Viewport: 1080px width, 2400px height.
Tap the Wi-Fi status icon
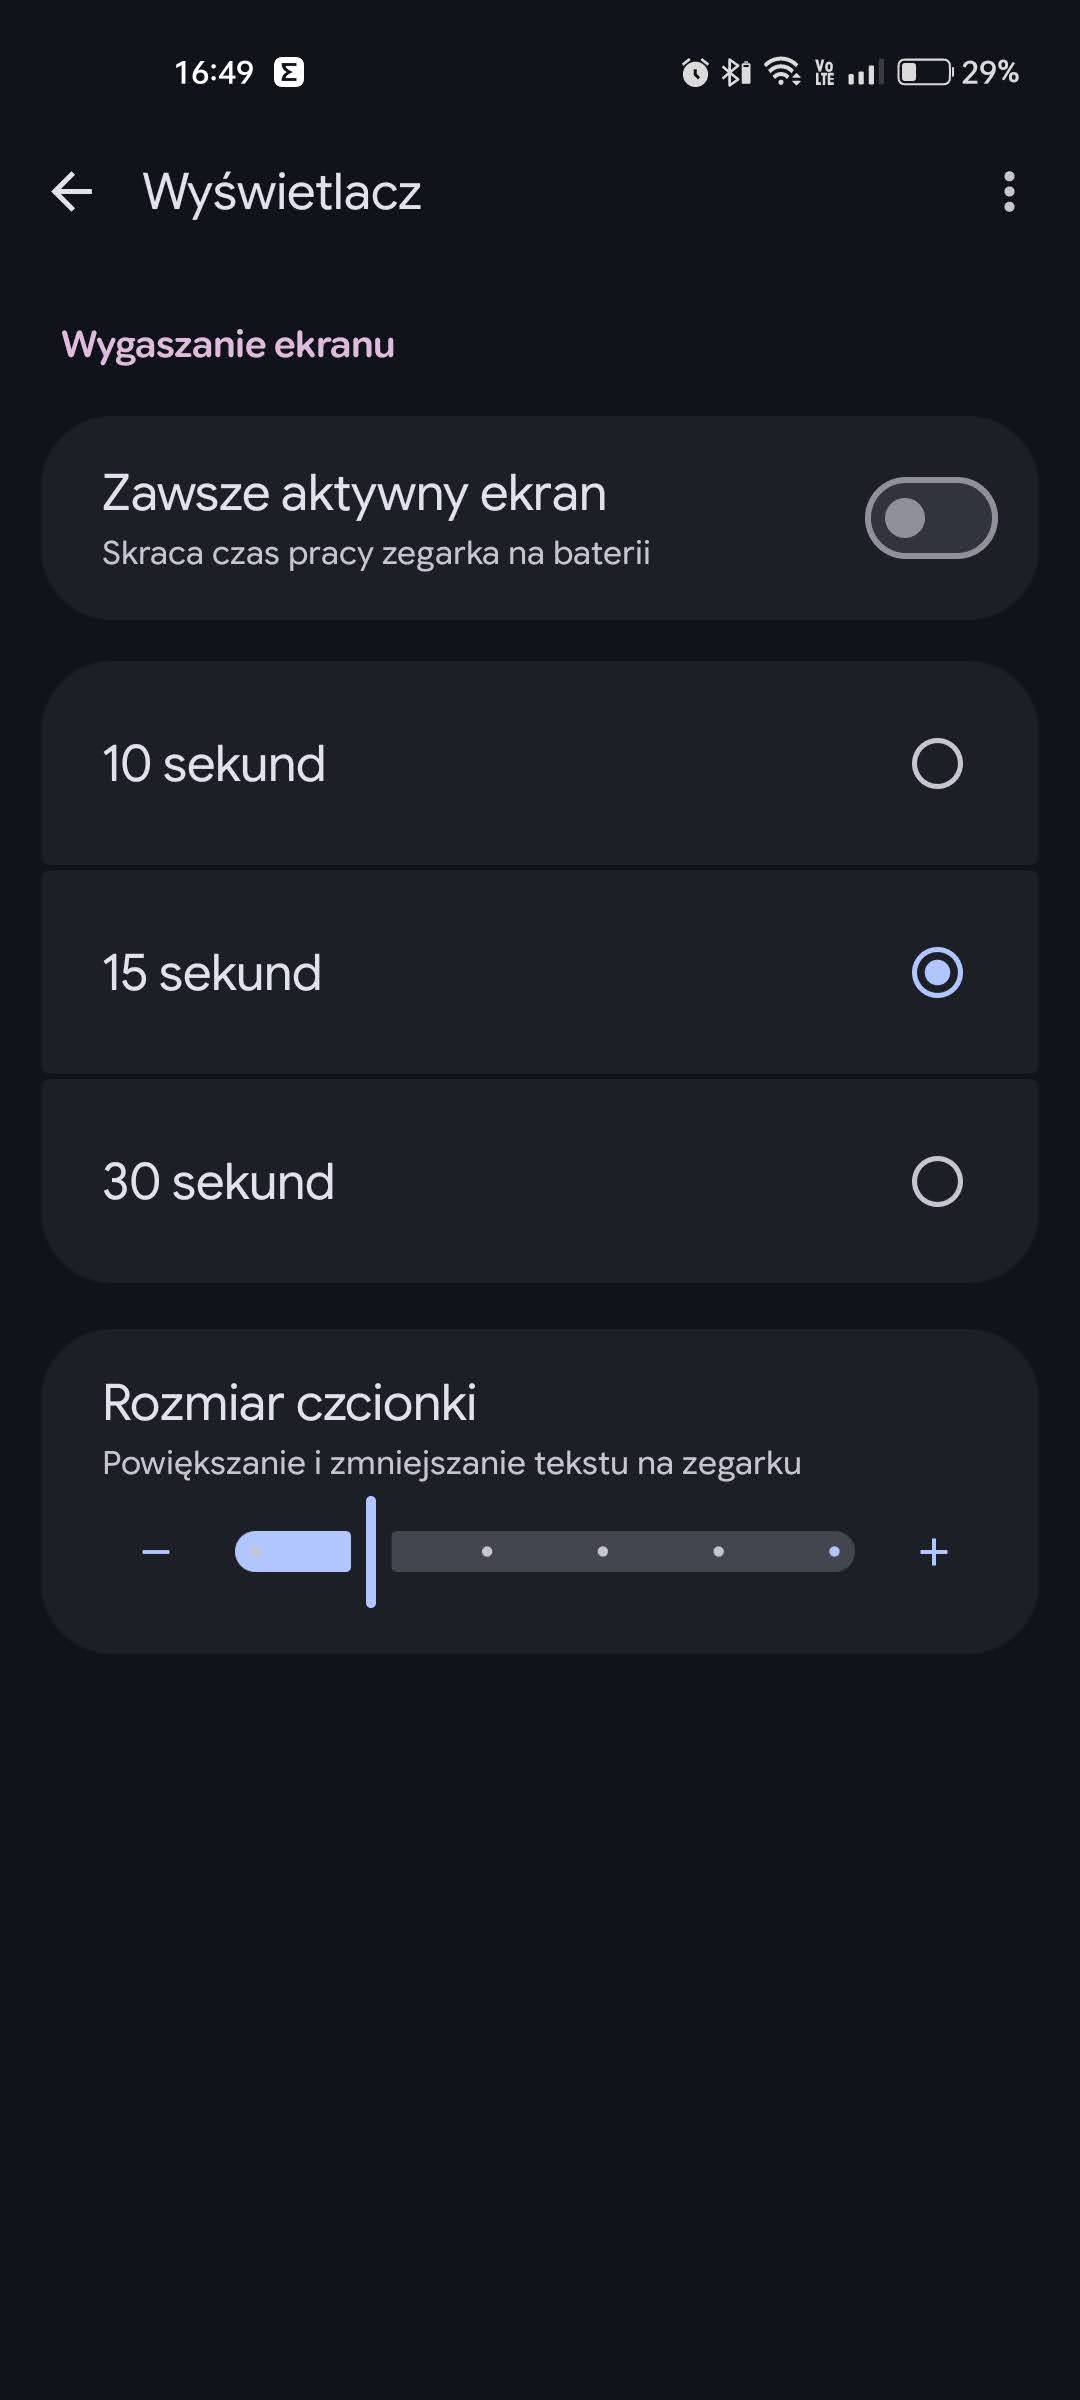coord(782,72)
